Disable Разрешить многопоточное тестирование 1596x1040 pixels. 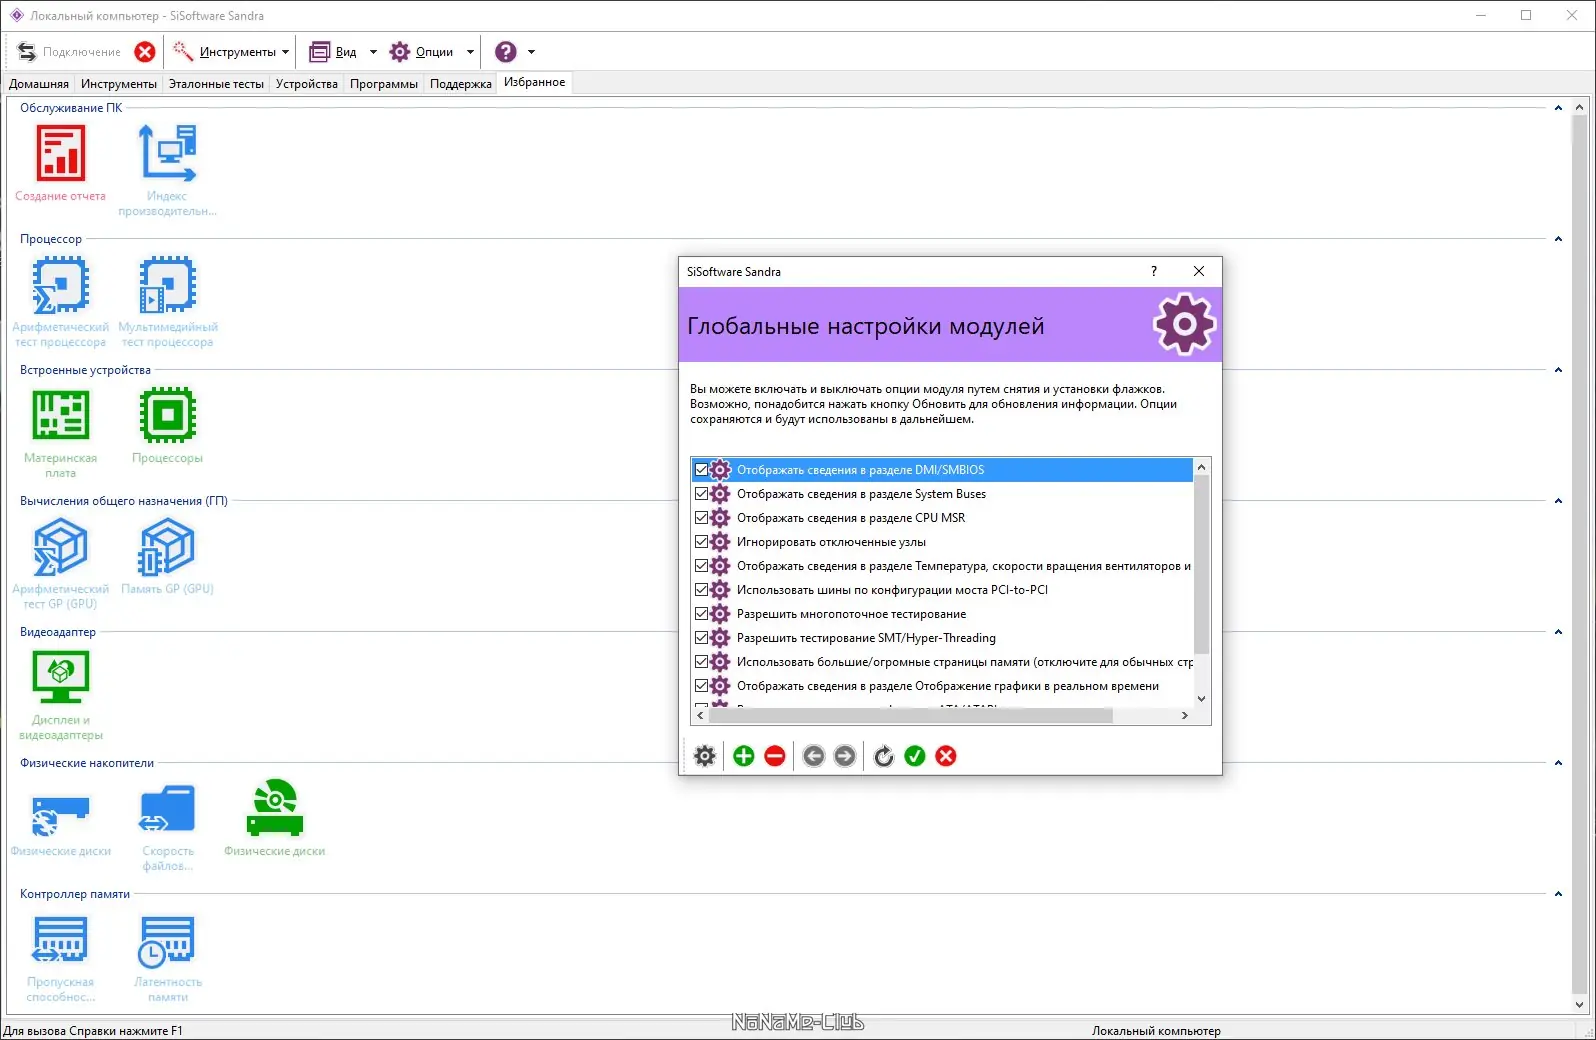pos(702,614)
